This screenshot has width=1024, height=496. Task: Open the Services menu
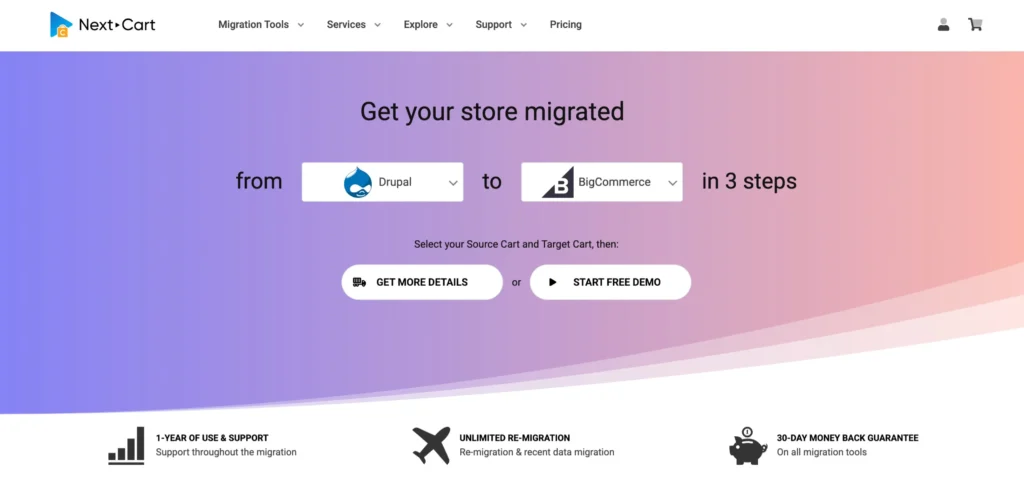click(x=346, y=25)
